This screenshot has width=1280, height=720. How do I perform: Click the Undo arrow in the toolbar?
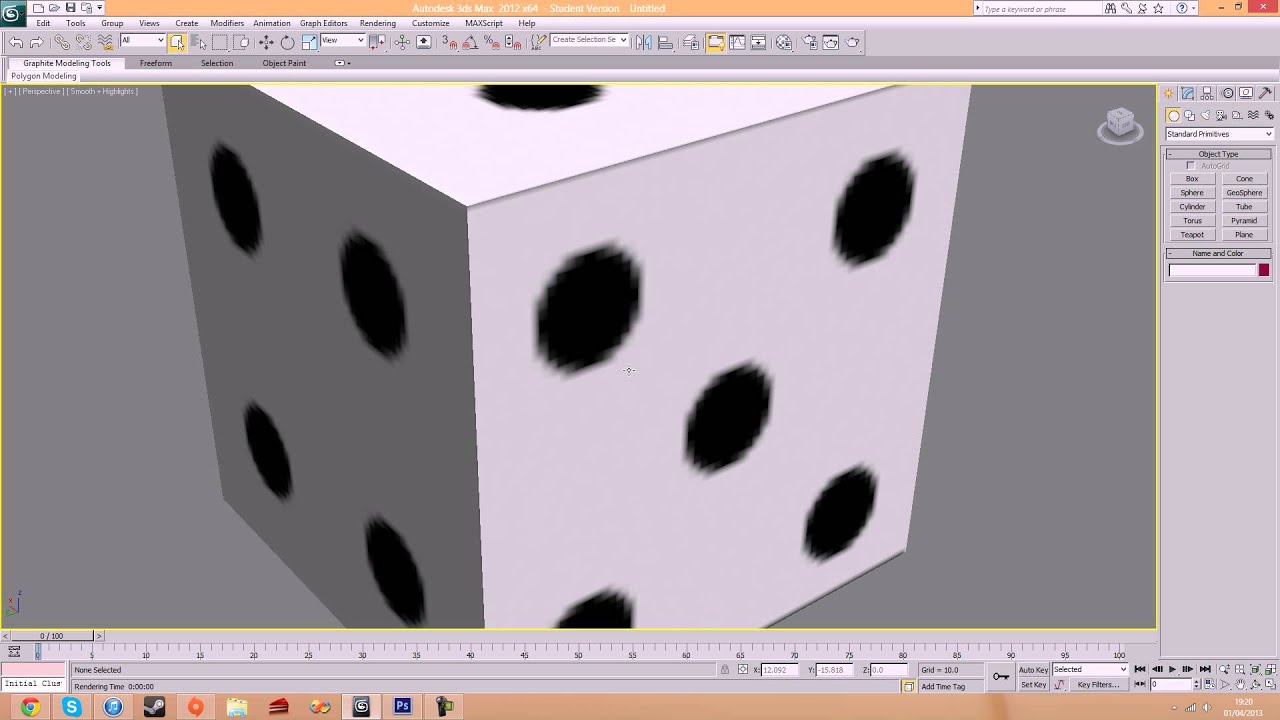(16, 42)
